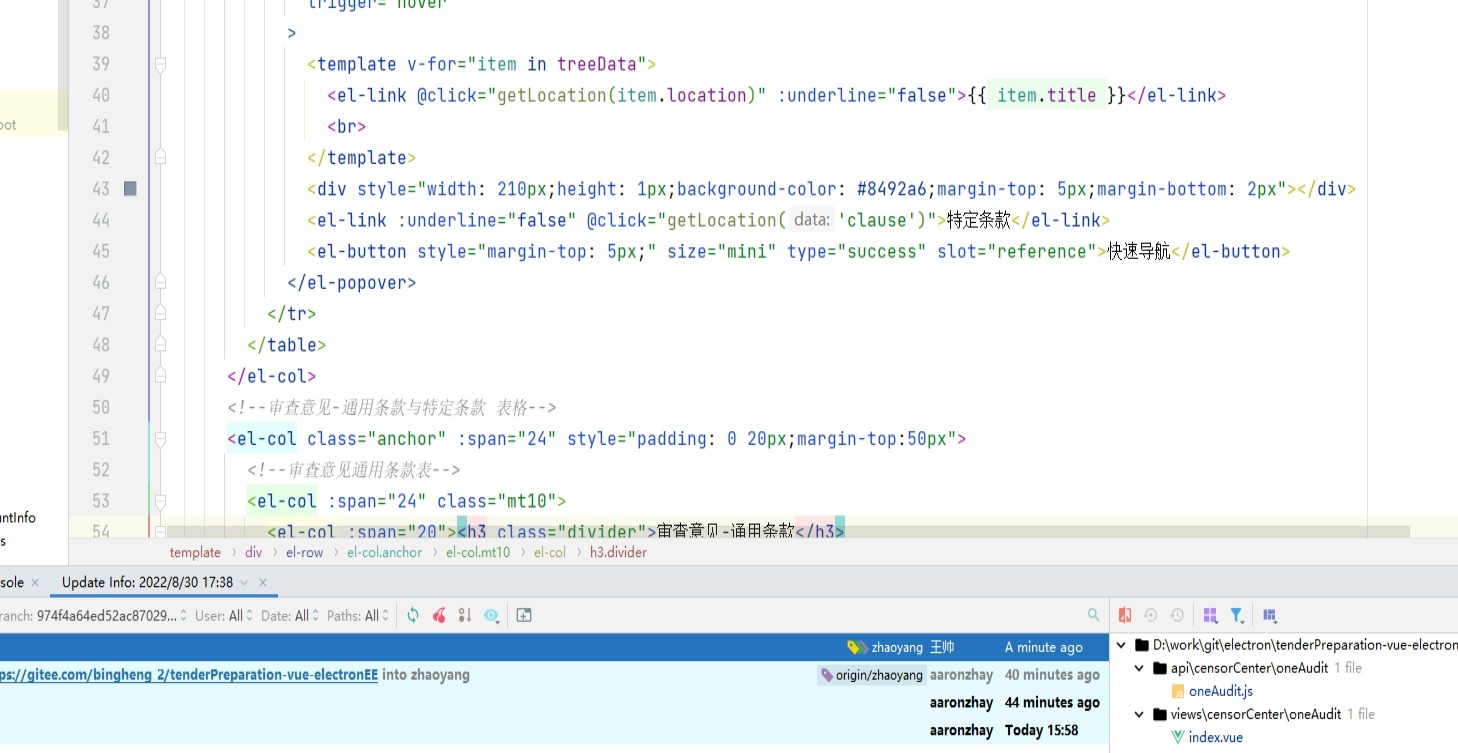1458x753 pixels.
Task: Click the data: parameter hint on line 44
Action: (x=813, y=221)
